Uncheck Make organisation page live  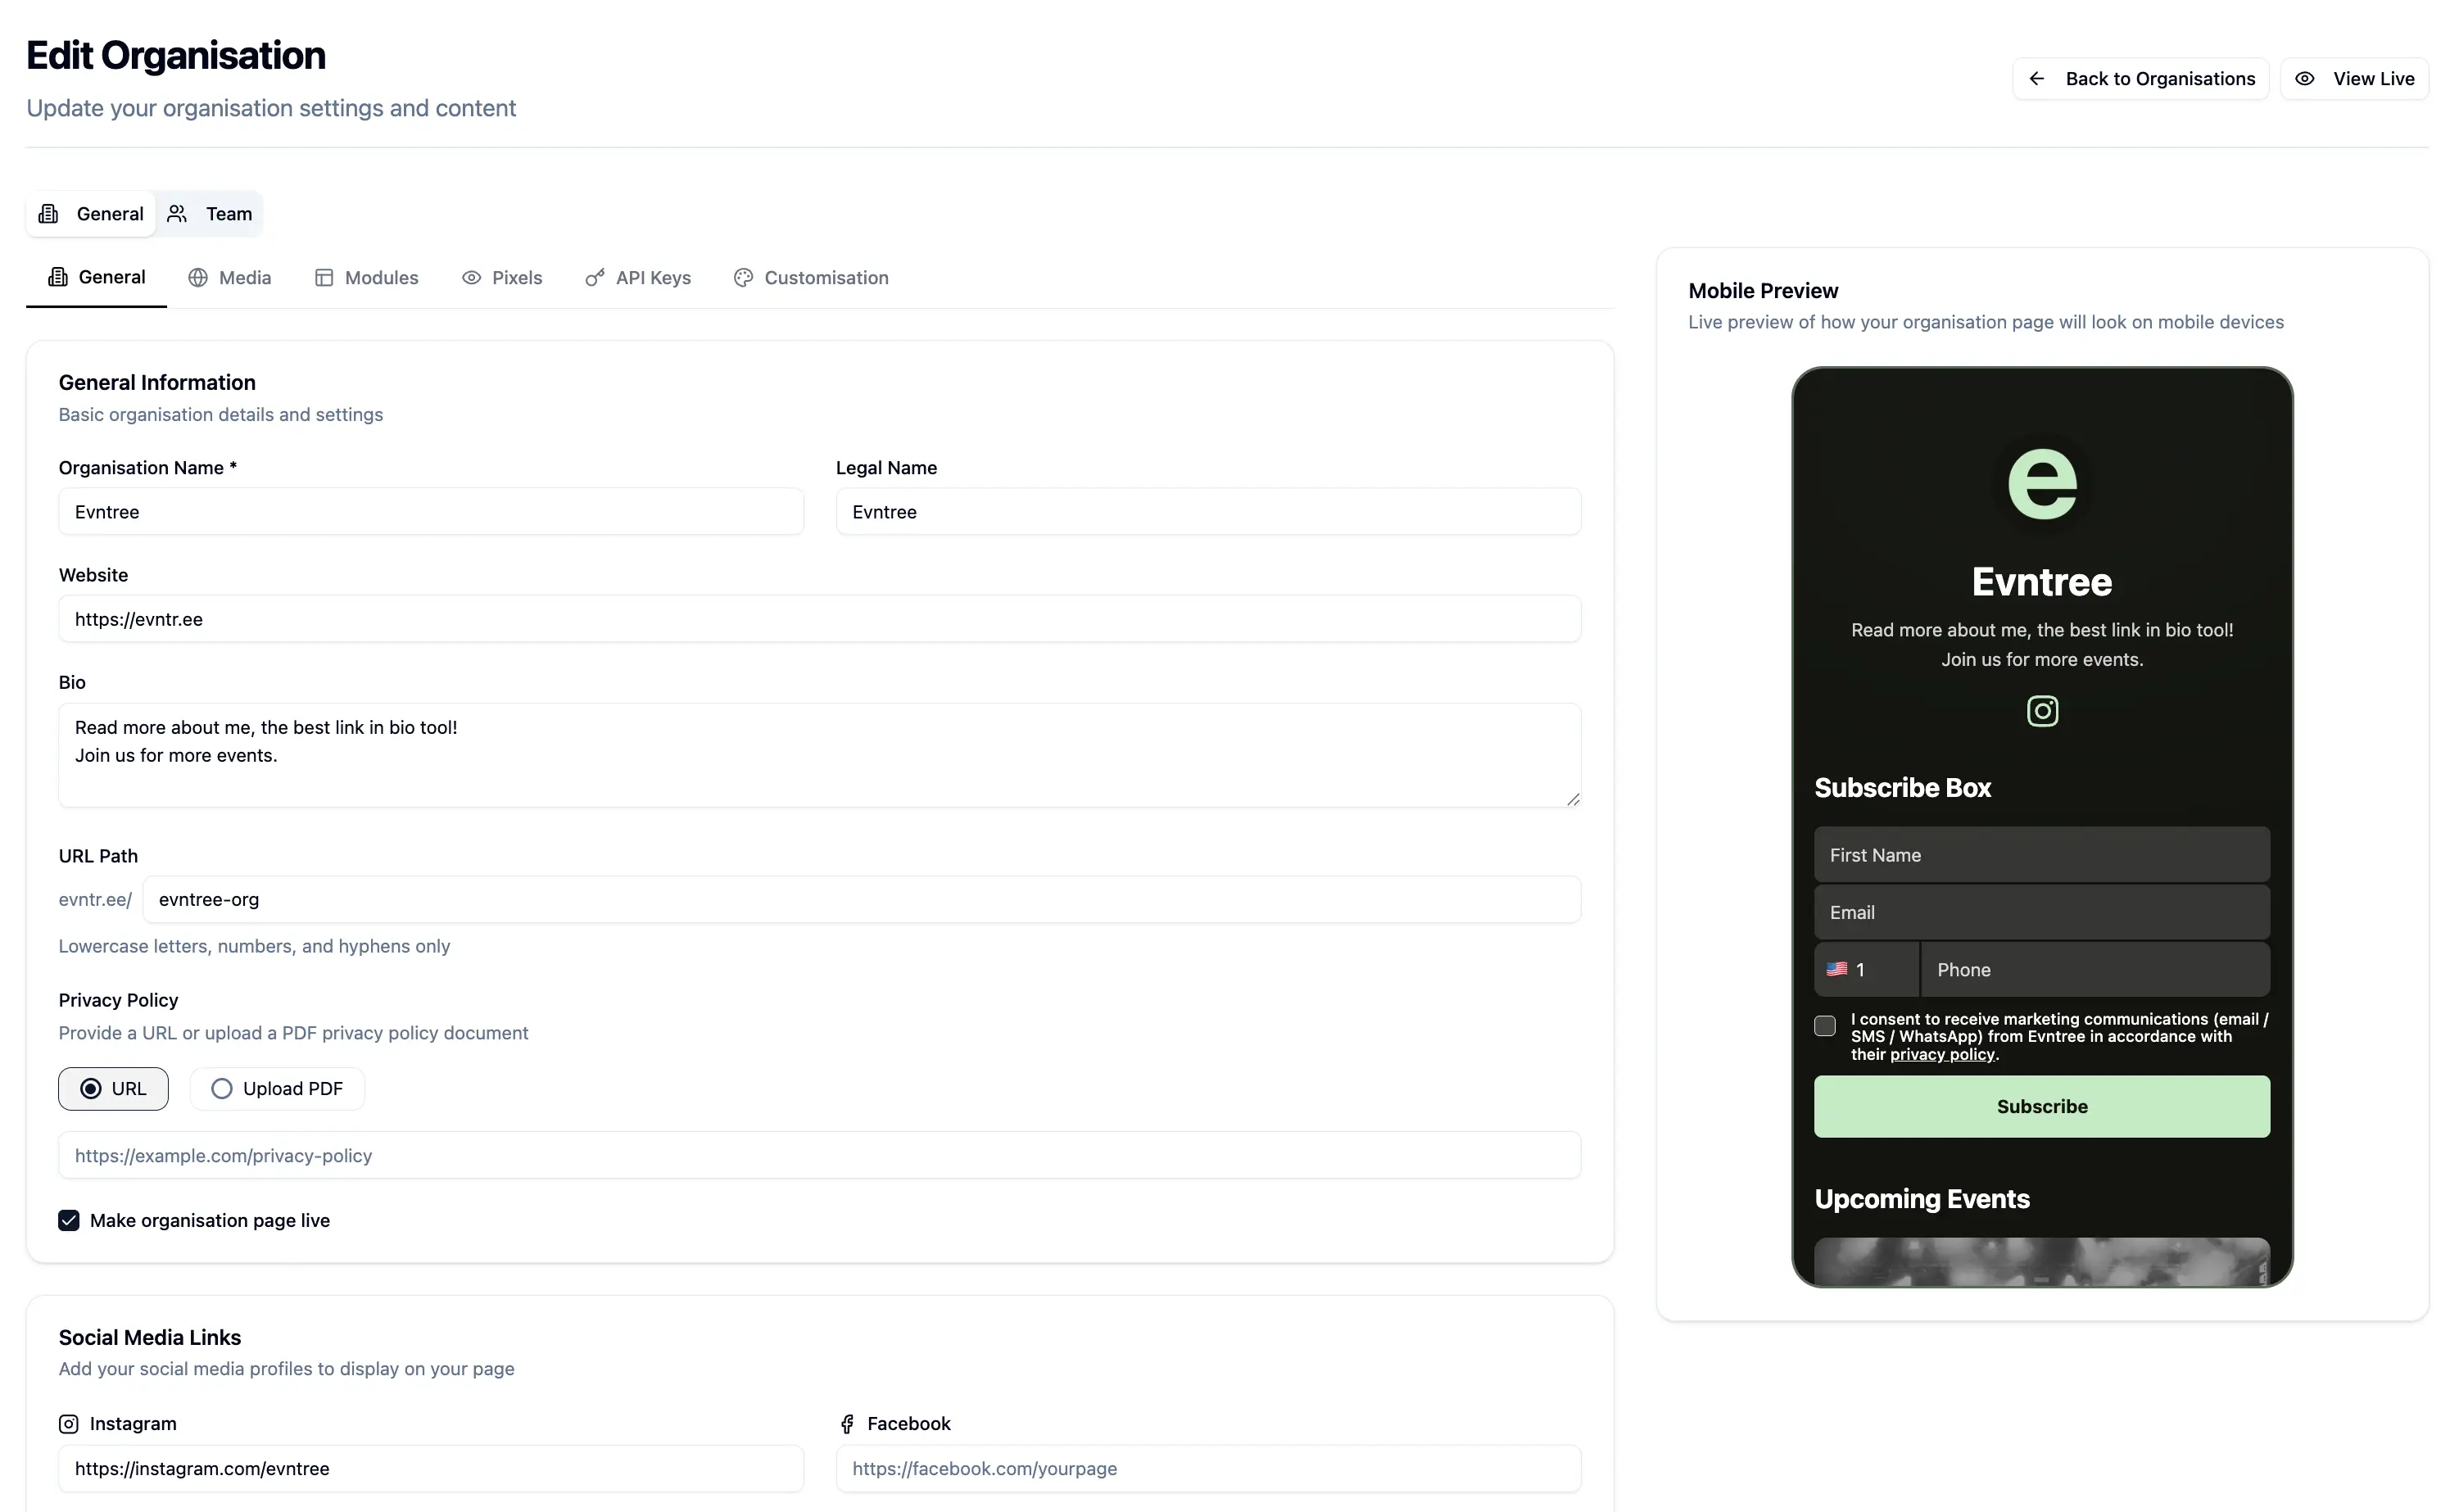coord(68,1220)
